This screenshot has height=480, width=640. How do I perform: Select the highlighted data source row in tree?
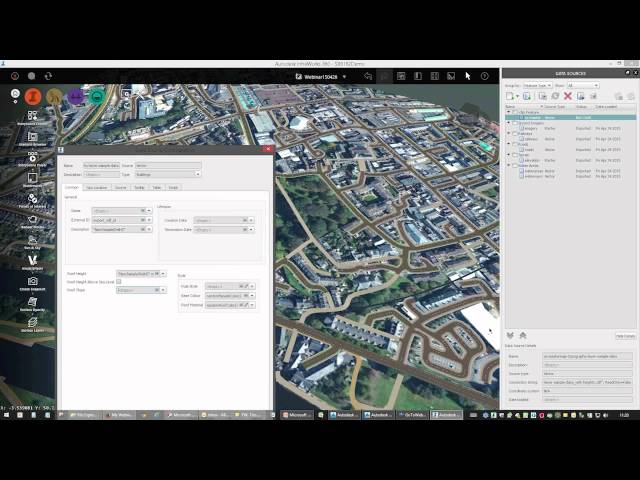[x=571, y=118]
